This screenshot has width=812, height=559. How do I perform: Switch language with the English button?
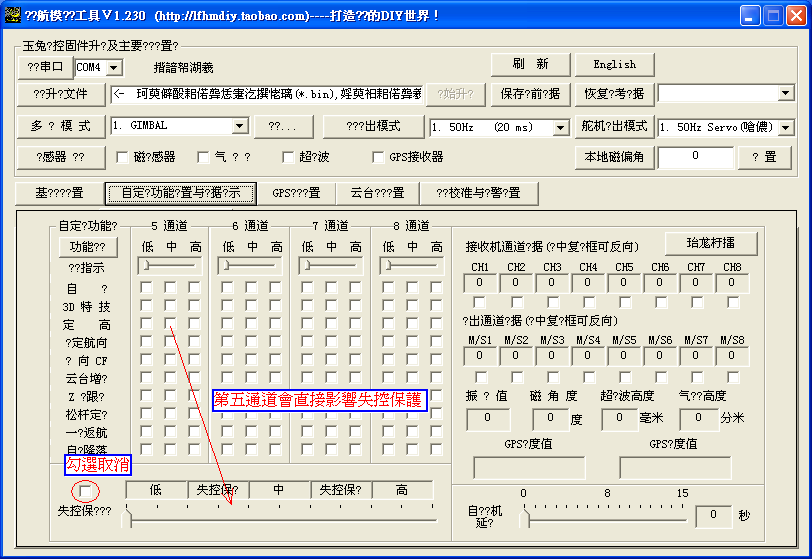(x=614, y=64)
